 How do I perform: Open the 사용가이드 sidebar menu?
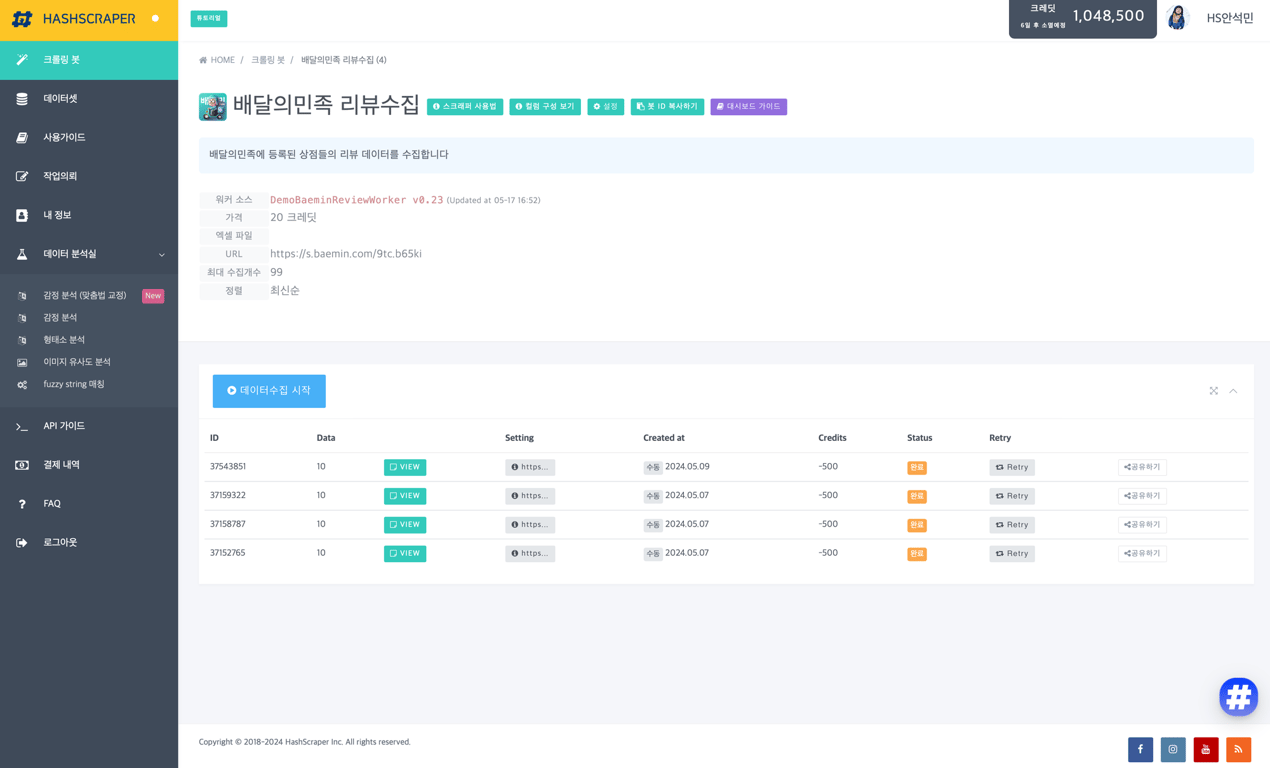click(x=89, y=138)
